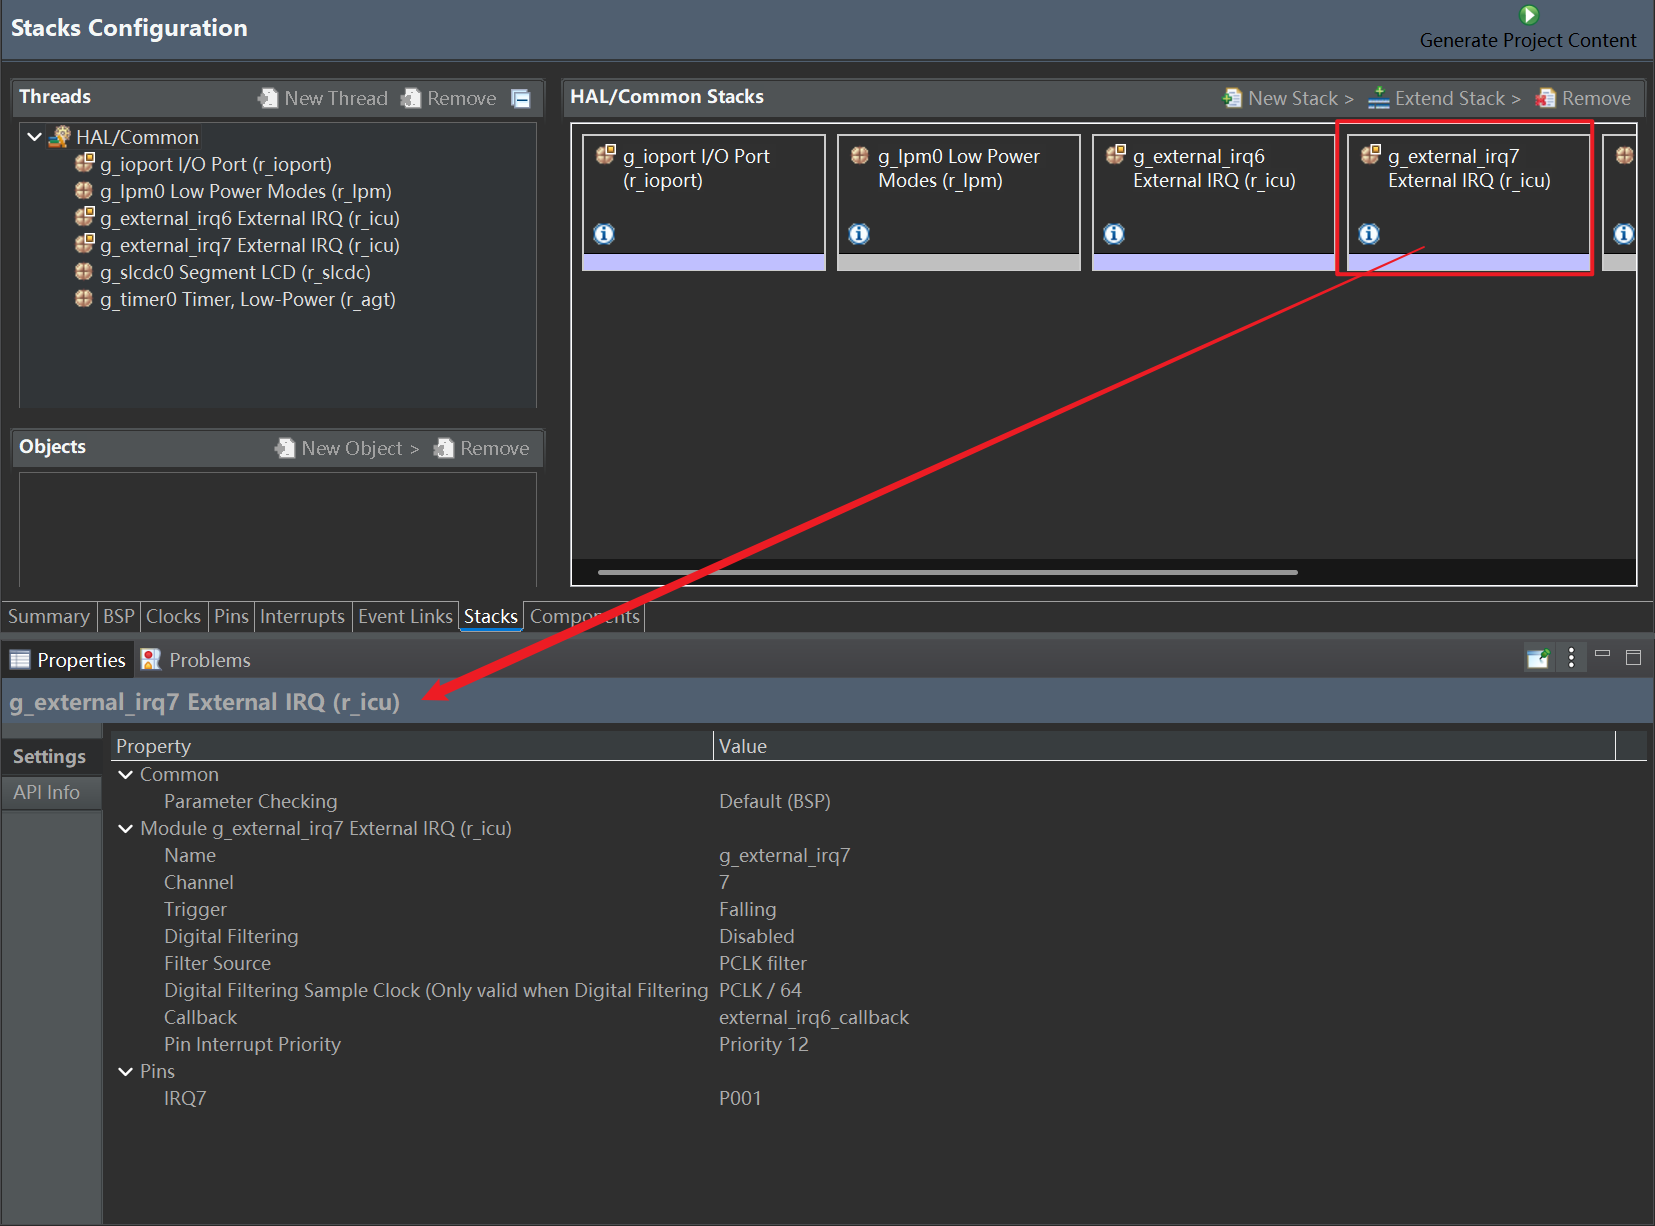The height and width of the screenshot is (1226, 1655).
Task: Open the Extend Stack > submenu
Action: click(x=1457, y=98)
